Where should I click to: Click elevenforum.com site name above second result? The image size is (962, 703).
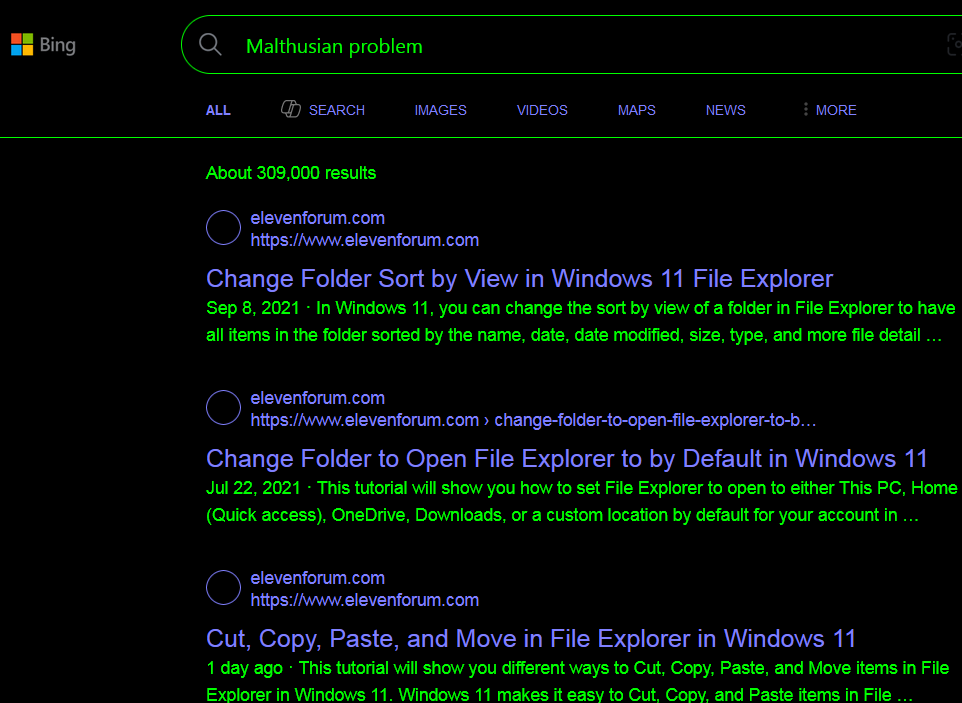point(317,398)
